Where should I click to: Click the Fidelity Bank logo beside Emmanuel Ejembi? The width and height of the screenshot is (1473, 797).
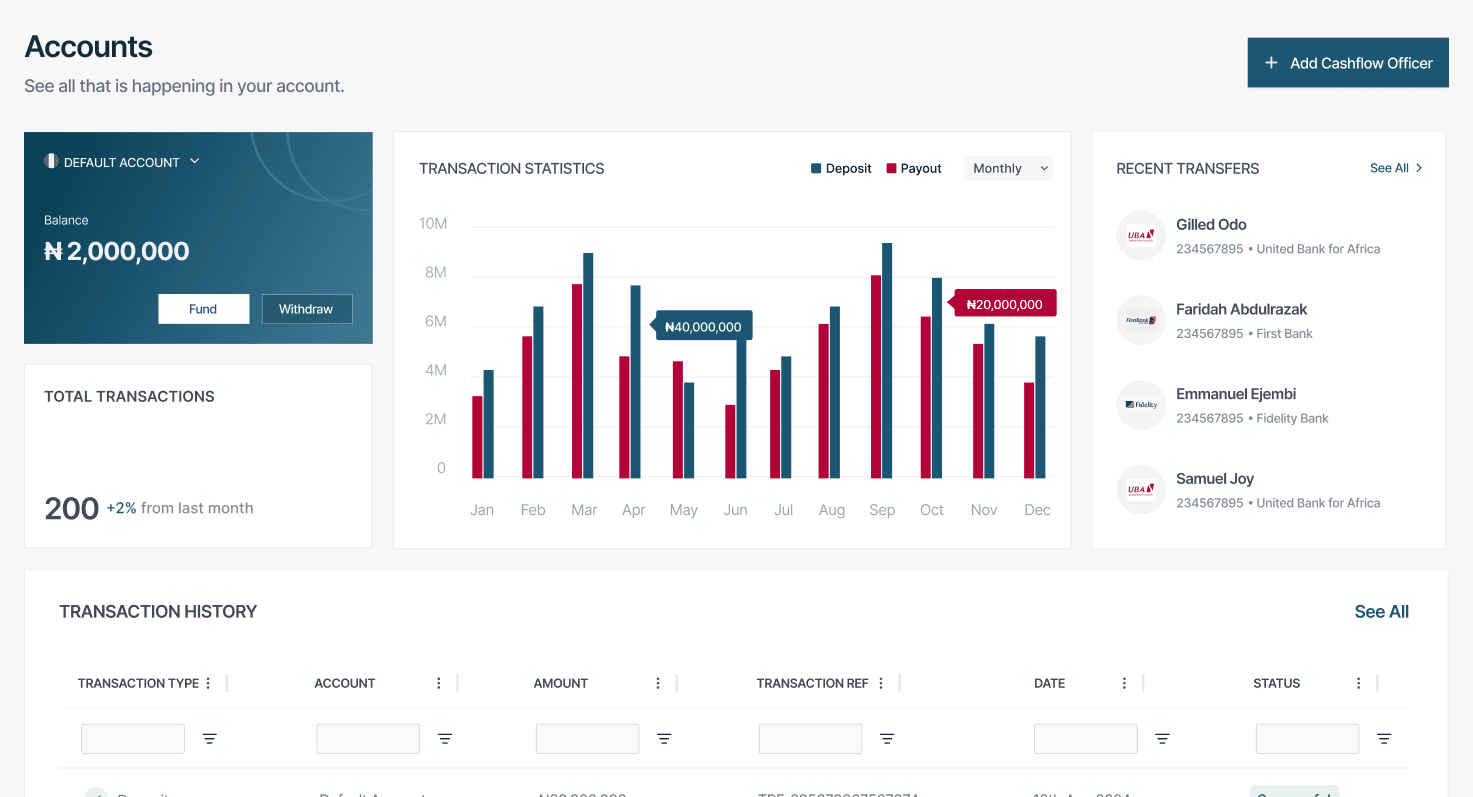point(1141,404)
